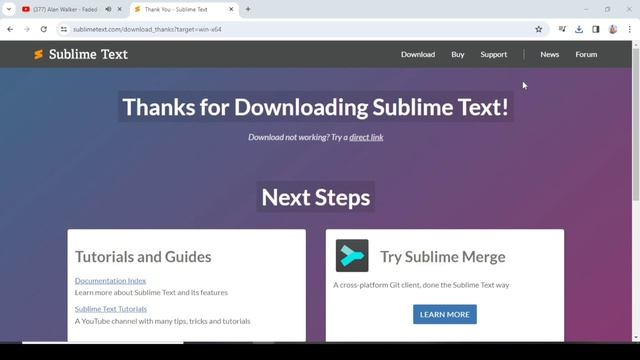Image resolution: width=640 pixels, height=360 pixels.
Task: View site information icon in address bar
Action: coord(64,29)
